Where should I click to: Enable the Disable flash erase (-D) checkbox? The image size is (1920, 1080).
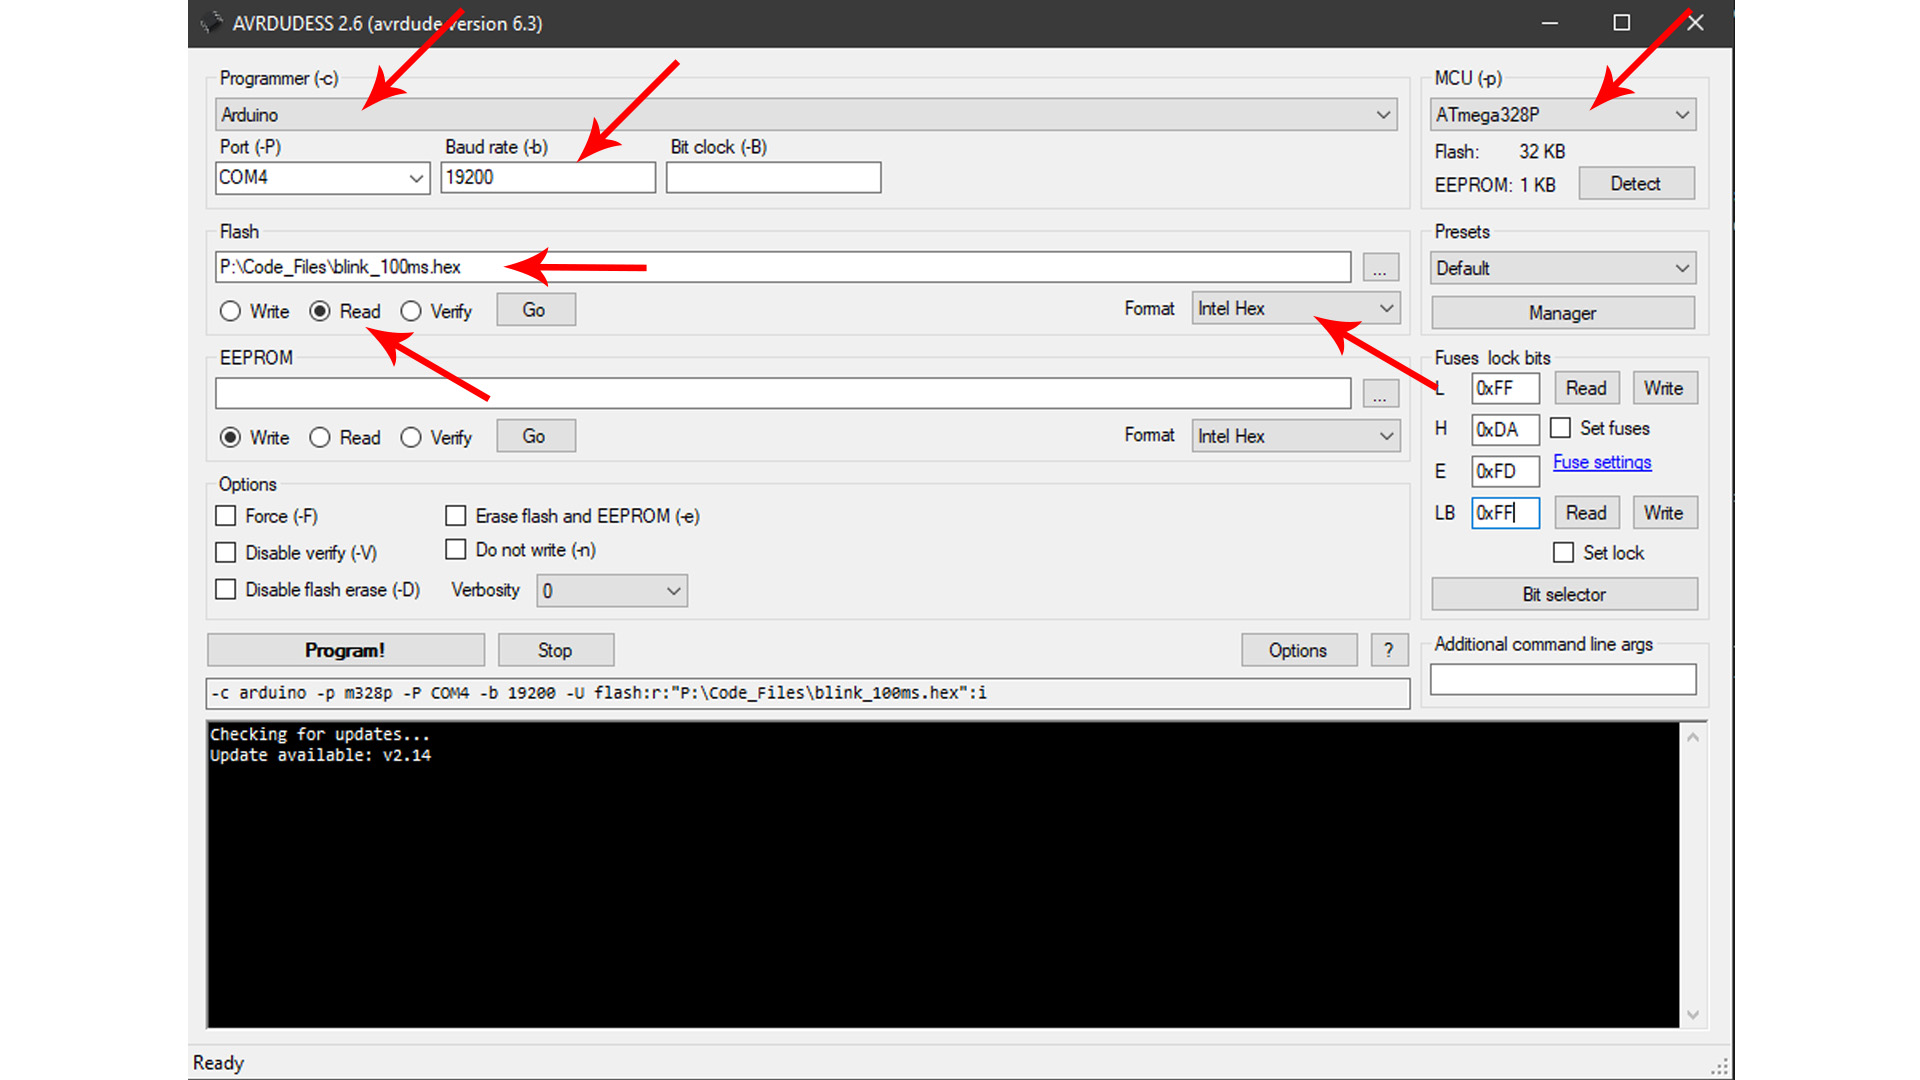point(226,590)
